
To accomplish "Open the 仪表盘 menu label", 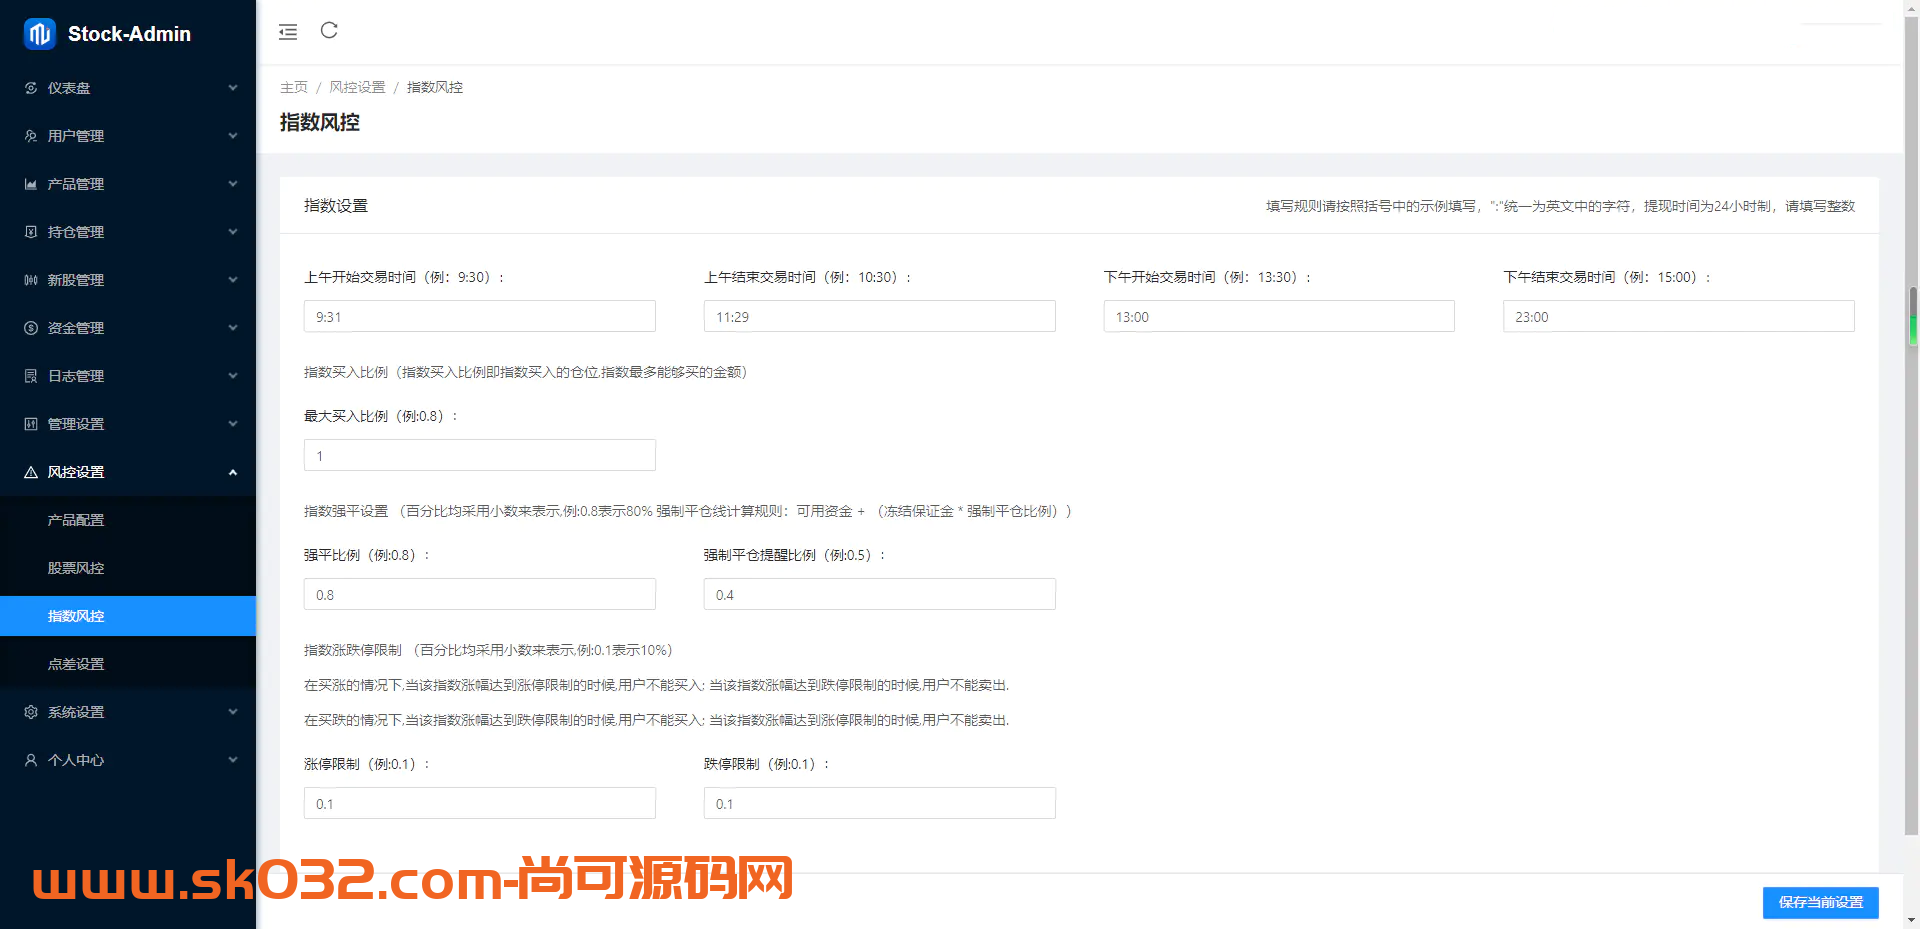I will point(69,88).
